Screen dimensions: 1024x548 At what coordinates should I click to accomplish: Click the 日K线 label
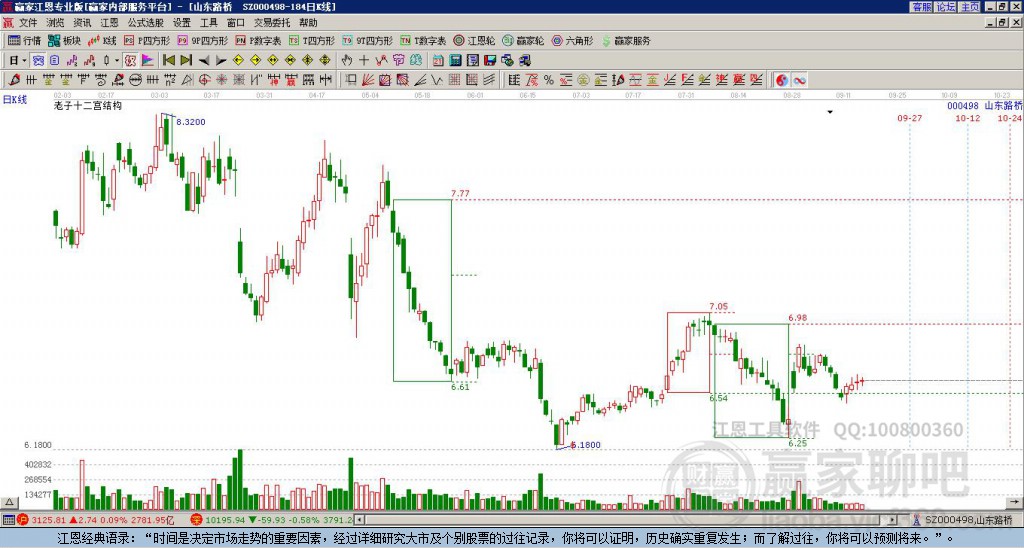[14, 100]
